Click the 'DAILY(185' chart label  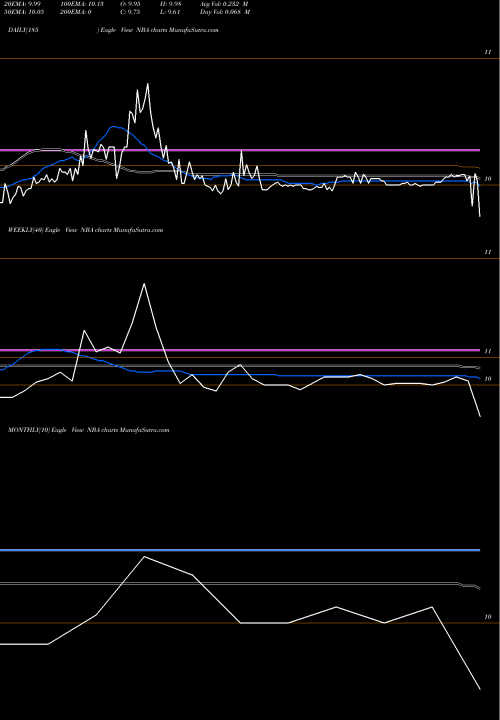[x=23, y=30]
